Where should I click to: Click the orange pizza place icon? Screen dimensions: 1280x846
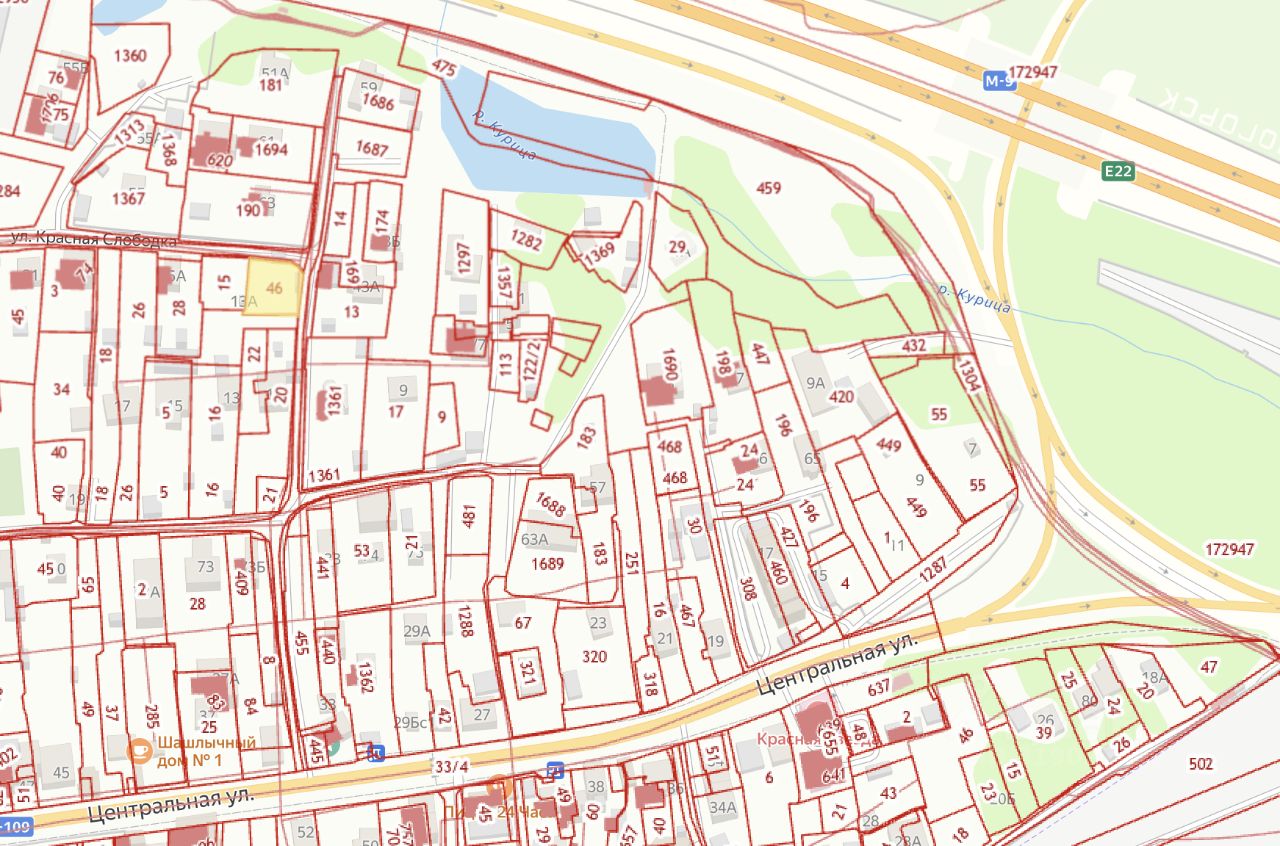click(506, 787)
